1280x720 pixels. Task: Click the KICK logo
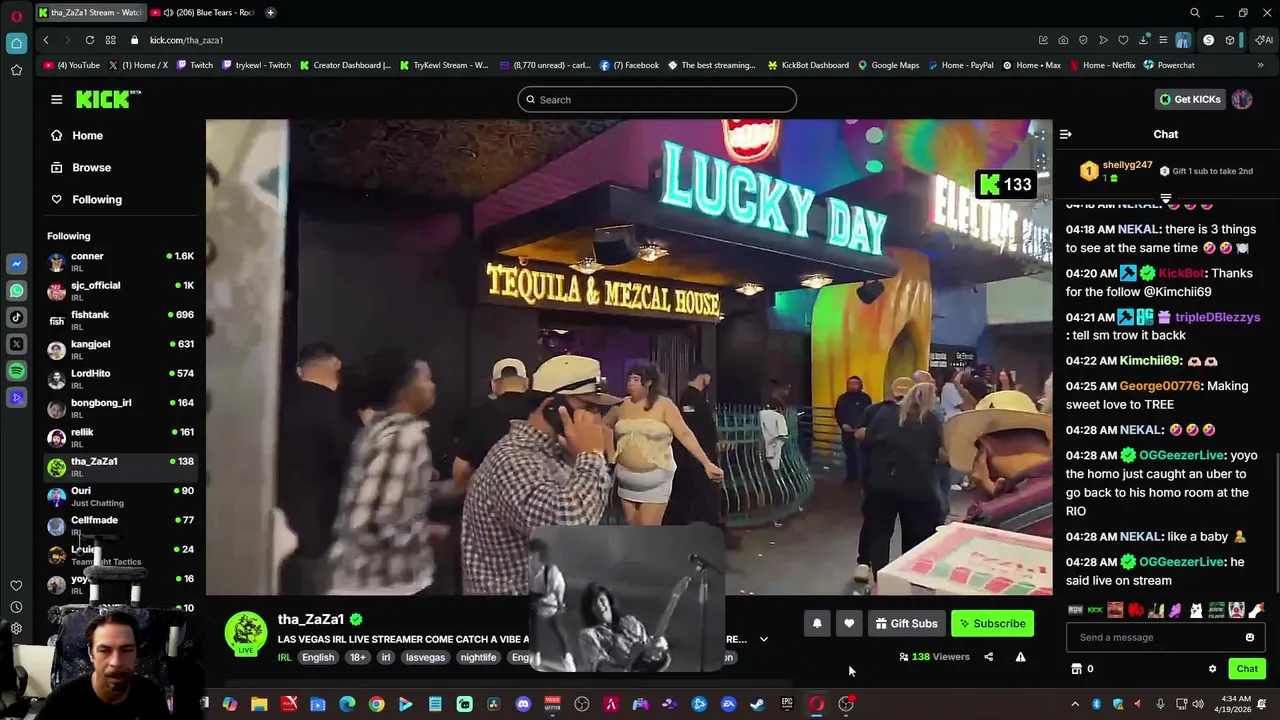[x=108, y=99]
